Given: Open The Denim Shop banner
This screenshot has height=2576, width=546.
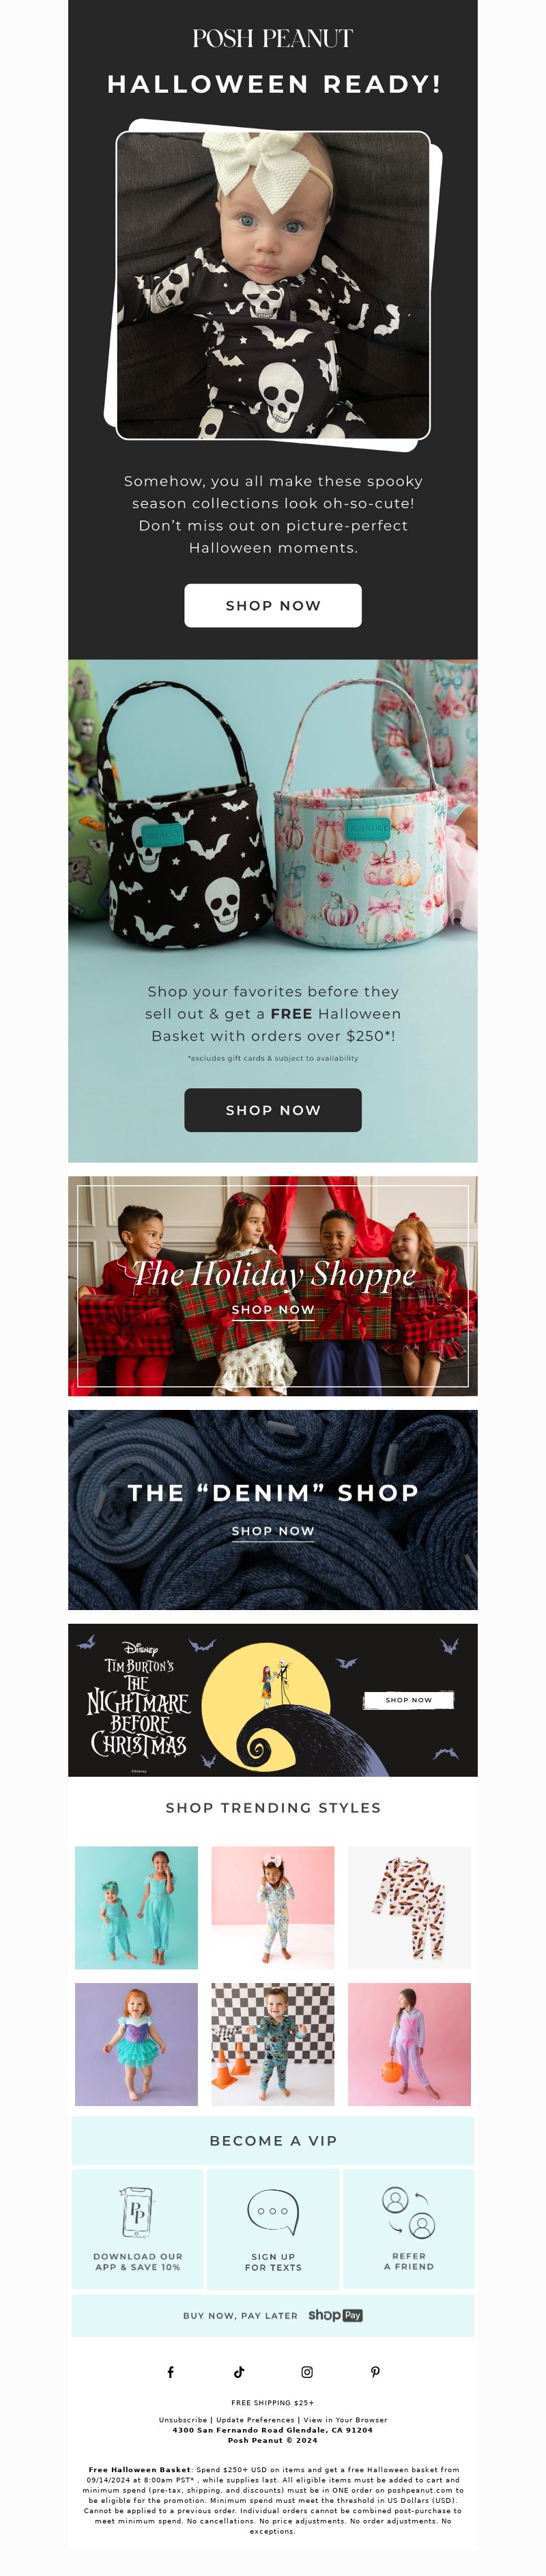Looking at the screenshot, I should (273, 1510).
